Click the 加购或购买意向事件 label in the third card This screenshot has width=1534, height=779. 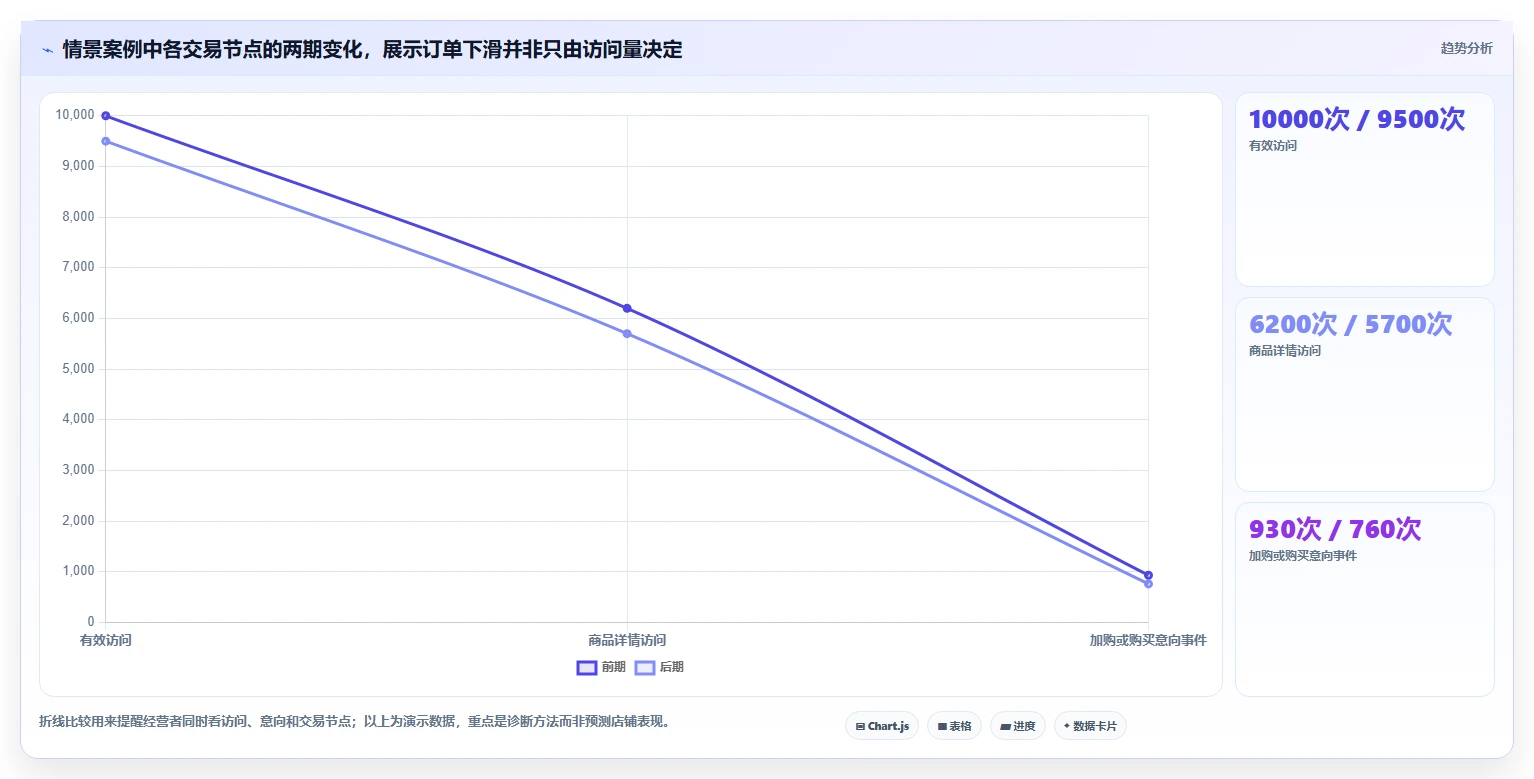tap(1303, 556)
